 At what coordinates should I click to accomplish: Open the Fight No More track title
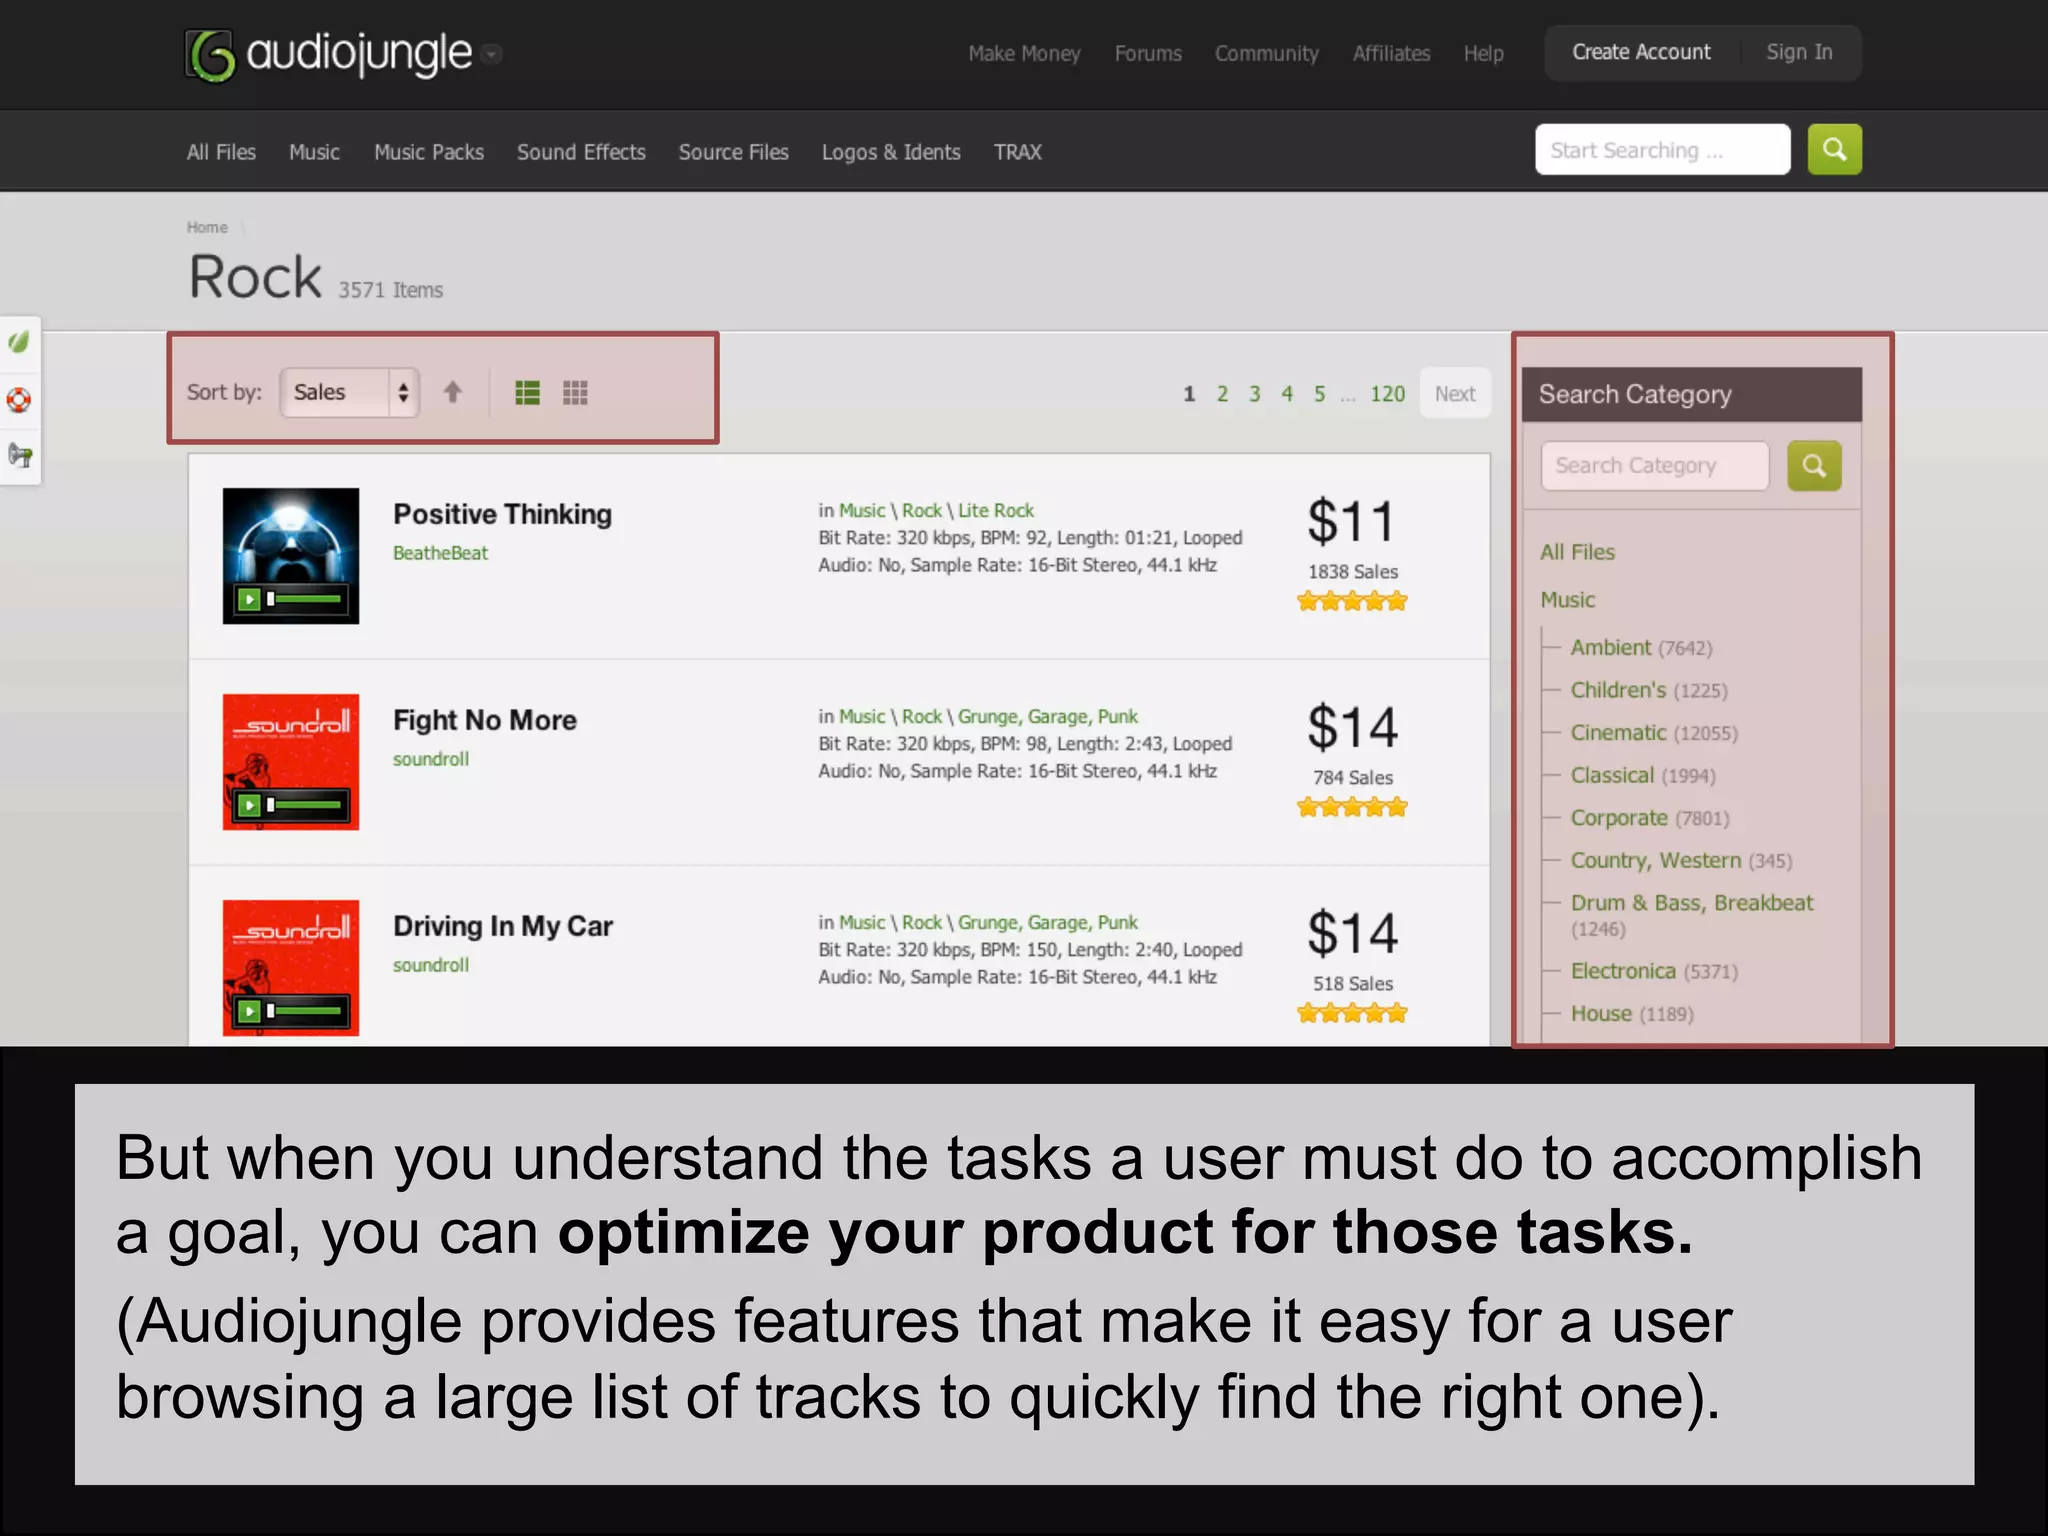[485, 720]
